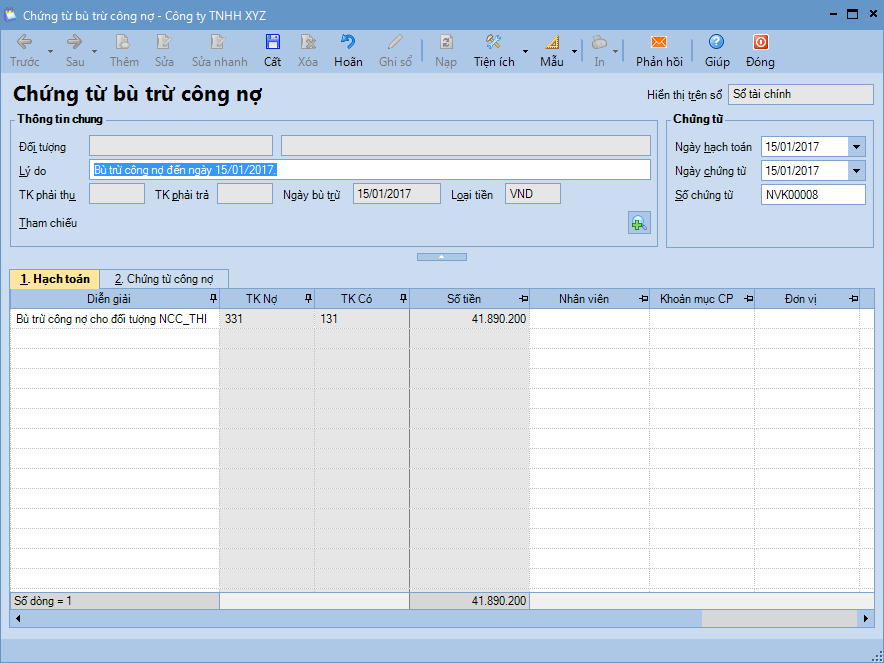Screen dimensions: 884x663
Task: Toggle pin on Số tiền column
Action: point(523,299)
